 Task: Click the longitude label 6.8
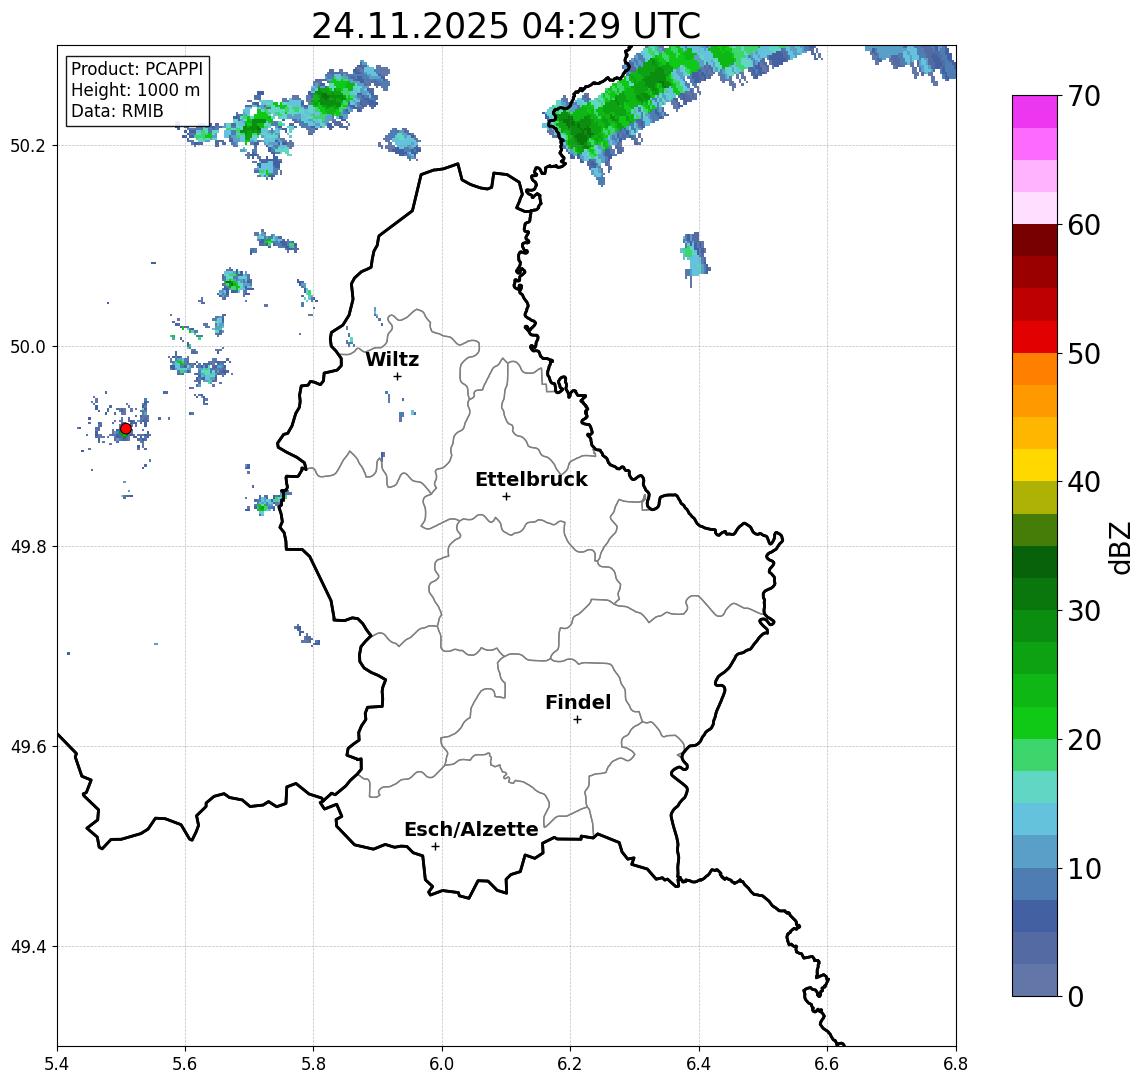tap(956, 1064)
